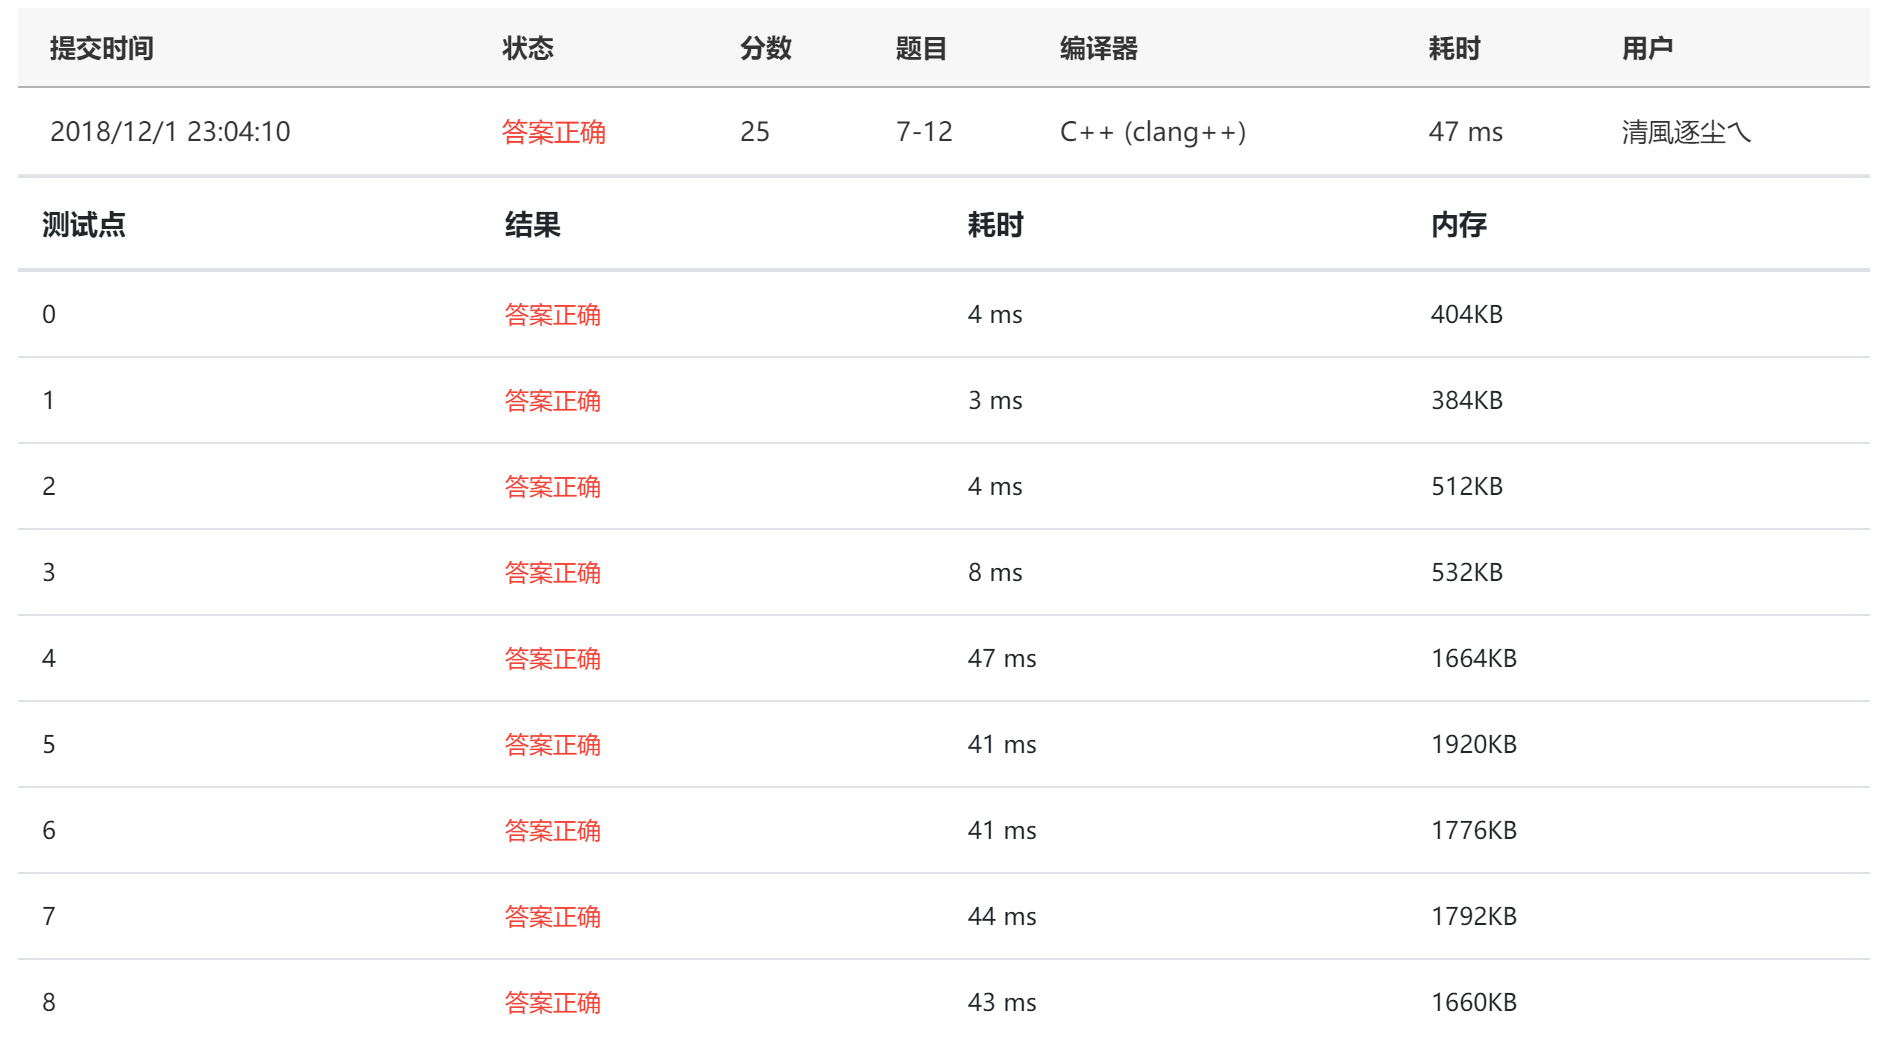Click the 1920KB memory value

[1474, 745]
